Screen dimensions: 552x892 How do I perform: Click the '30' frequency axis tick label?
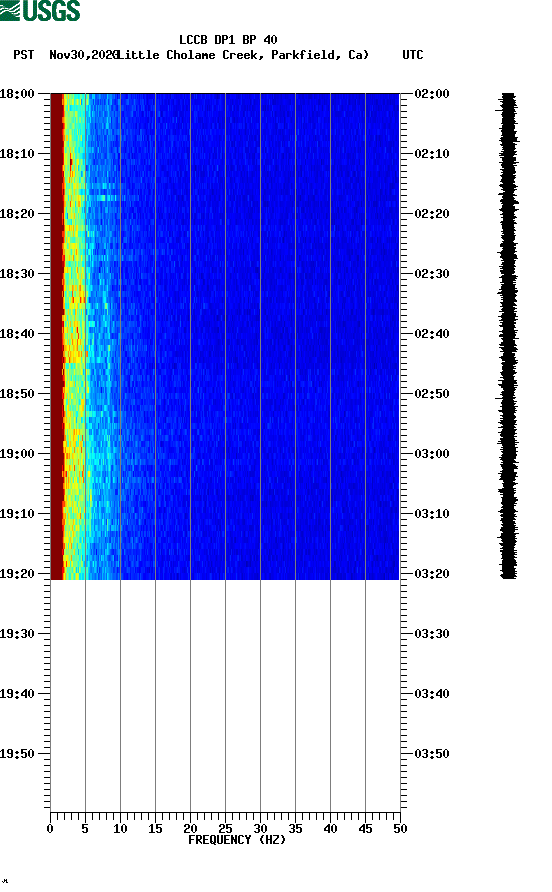pos(260,829)
